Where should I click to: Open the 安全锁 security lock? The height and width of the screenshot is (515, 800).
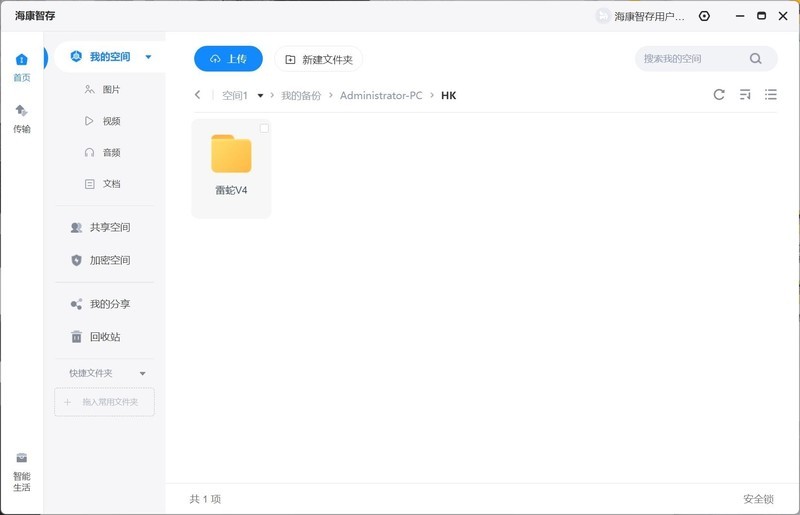[758, 499]
